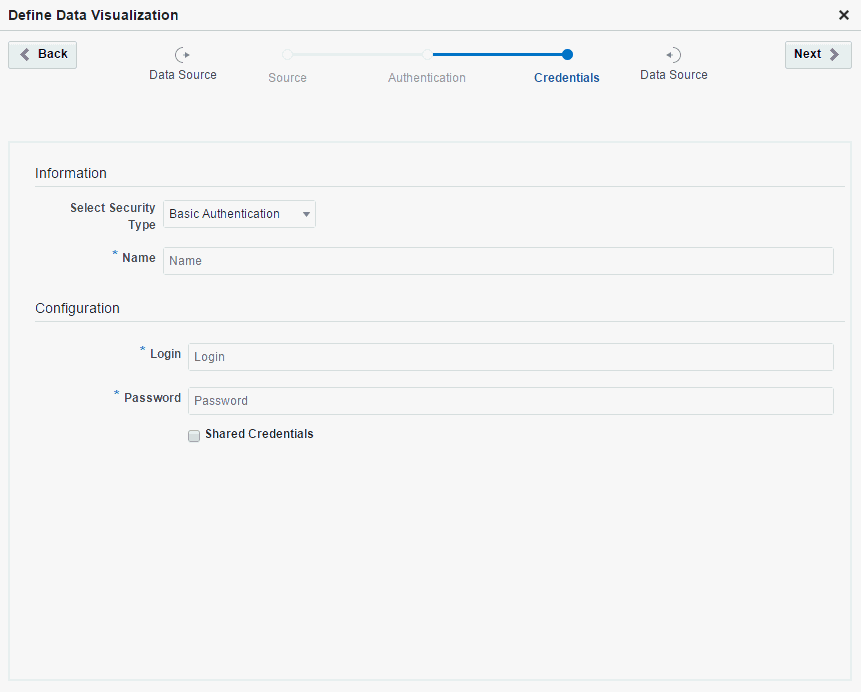This screenshot has height=692, width=861.
Task: Go to the Credentials step label
Action: pyautogui.click(x=567, y=78)
